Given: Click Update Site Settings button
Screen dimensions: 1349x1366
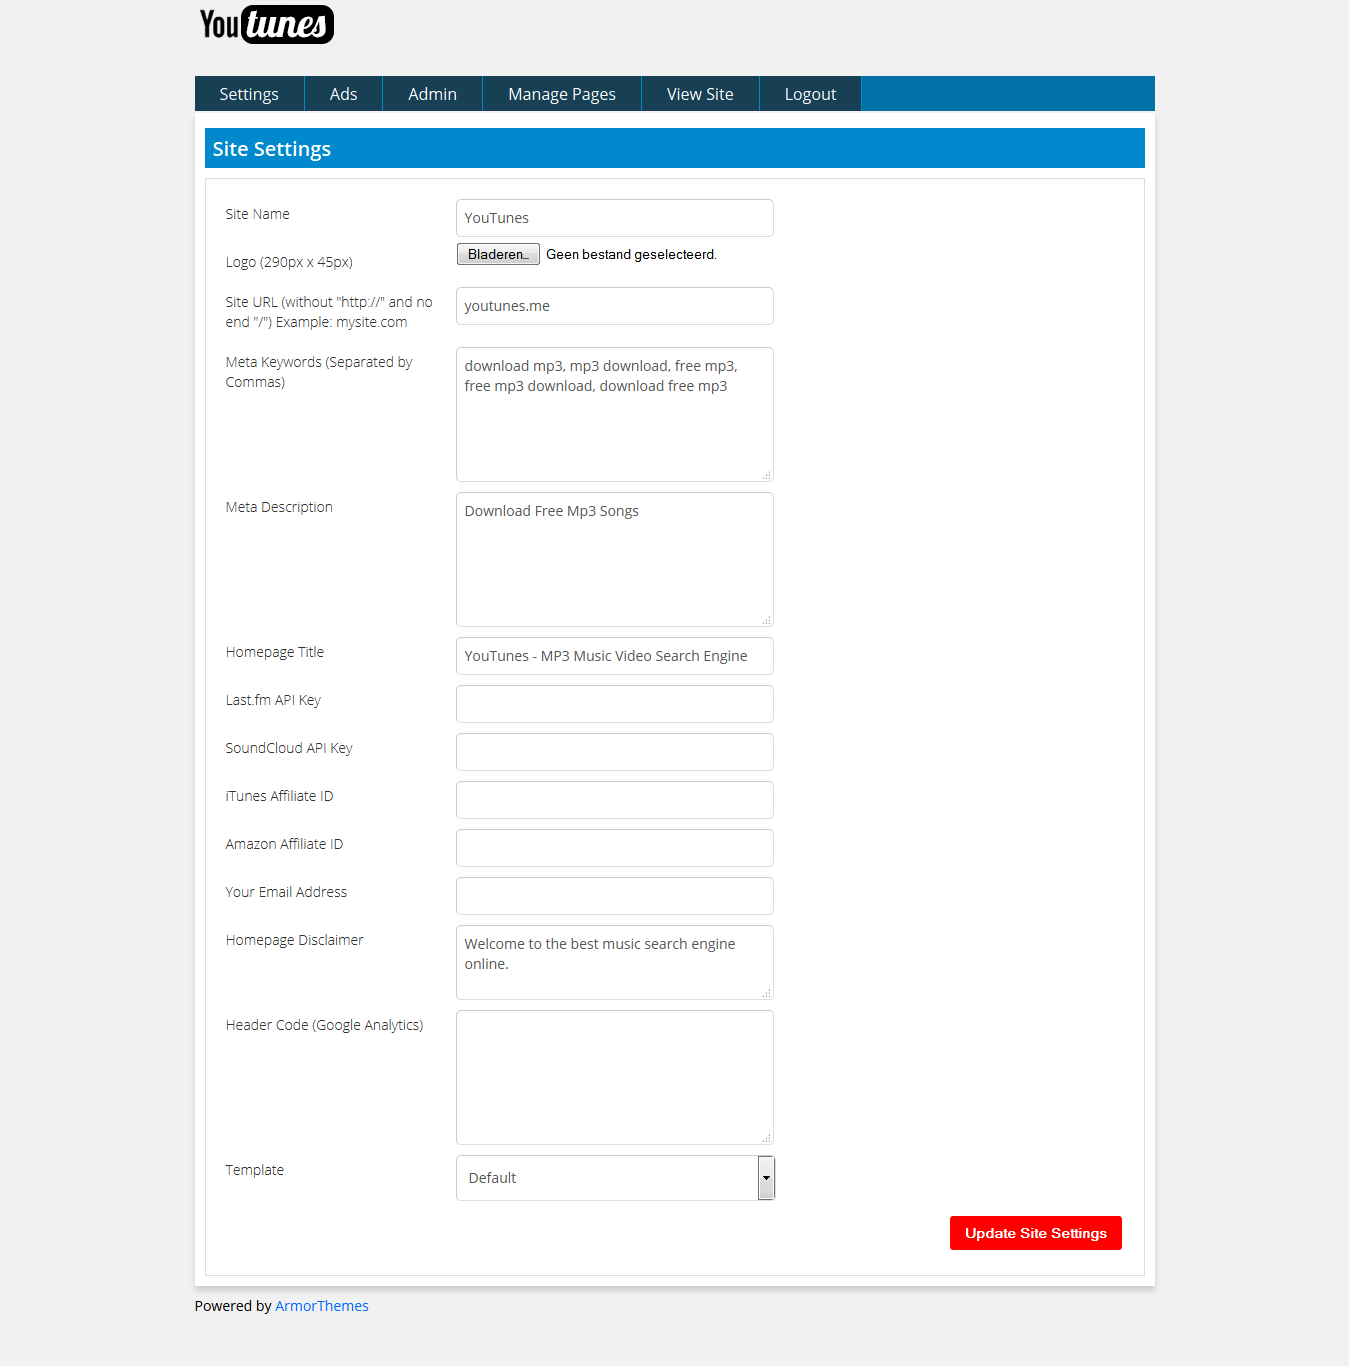Looking at the screenshot, I should (x=1036, y=1233).
